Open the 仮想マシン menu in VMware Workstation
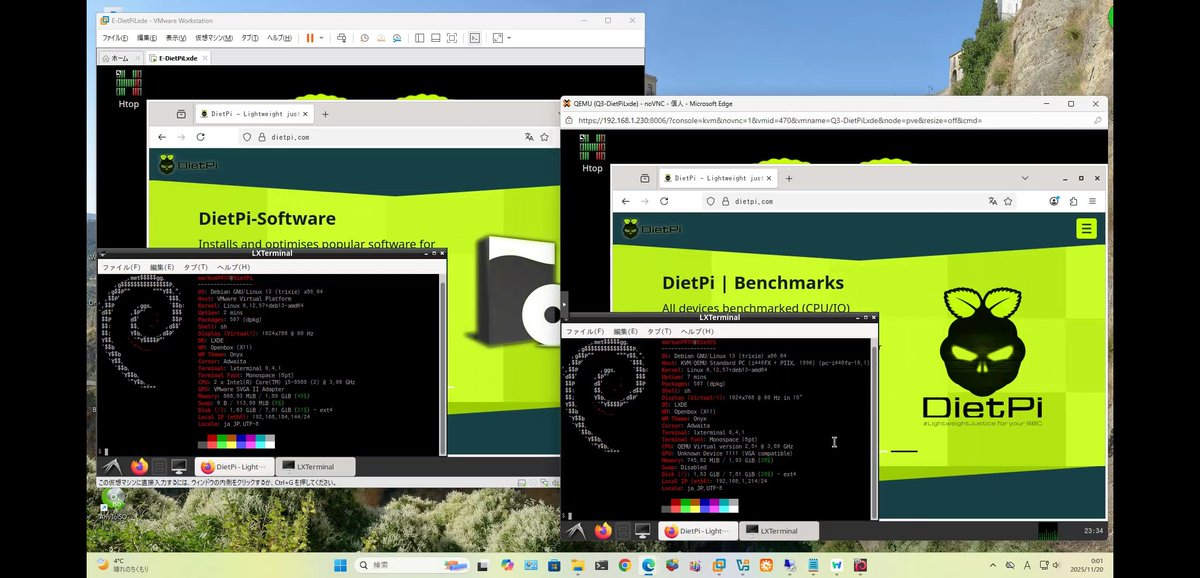This screenshot has width=1200, height=578. point(213,38)
